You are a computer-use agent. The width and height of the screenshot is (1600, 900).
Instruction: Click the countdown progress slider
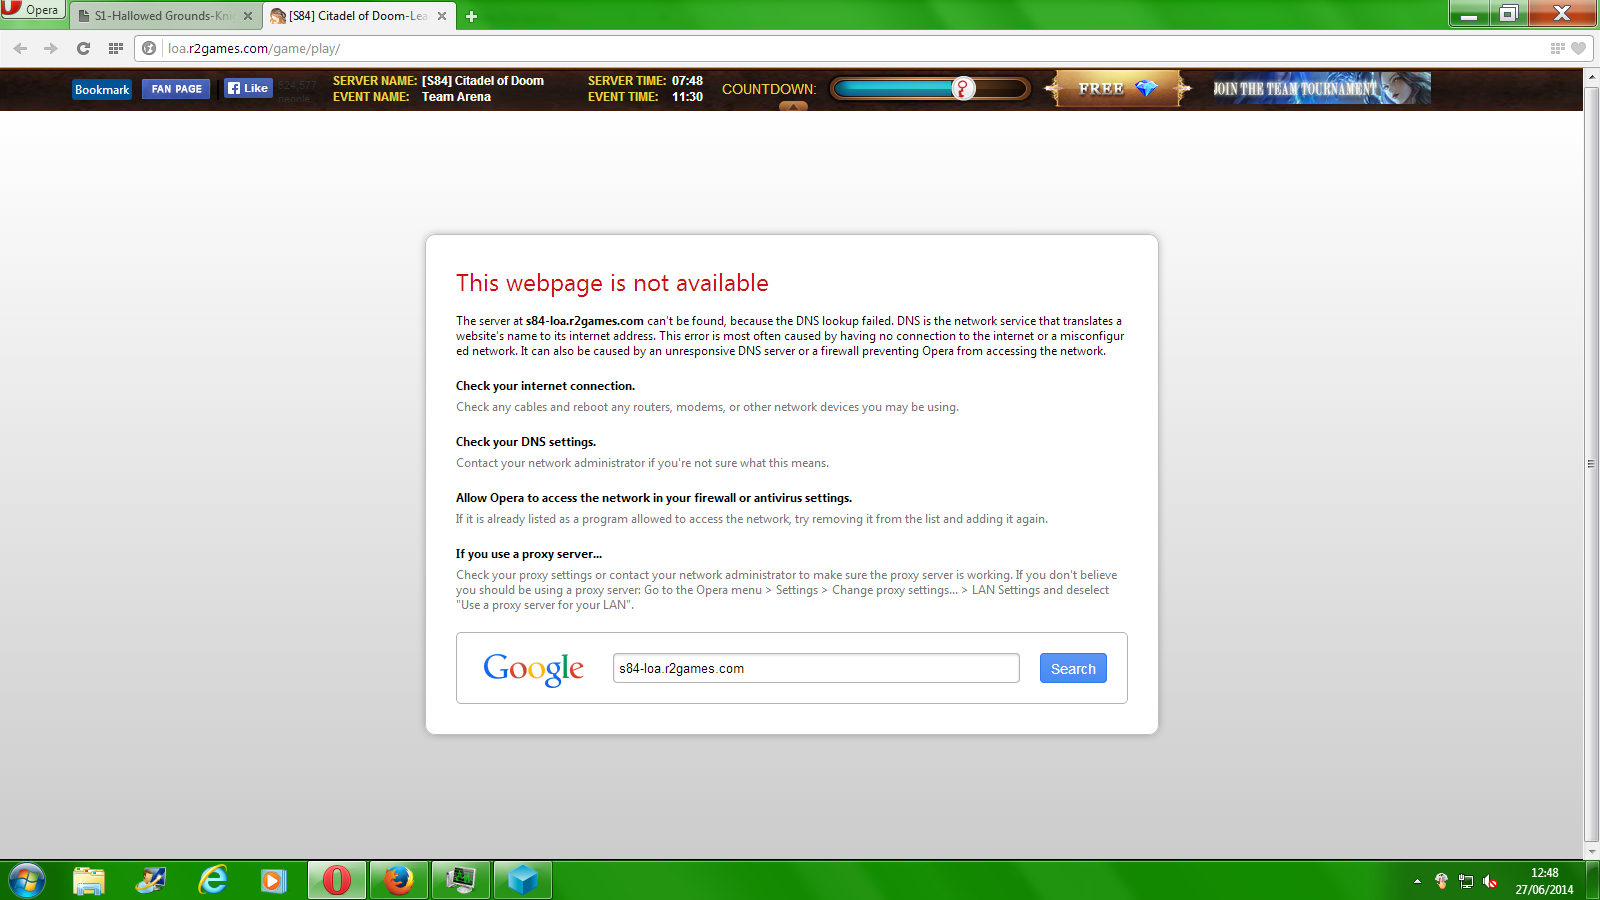pyautogui.click(x=929, y=89)
